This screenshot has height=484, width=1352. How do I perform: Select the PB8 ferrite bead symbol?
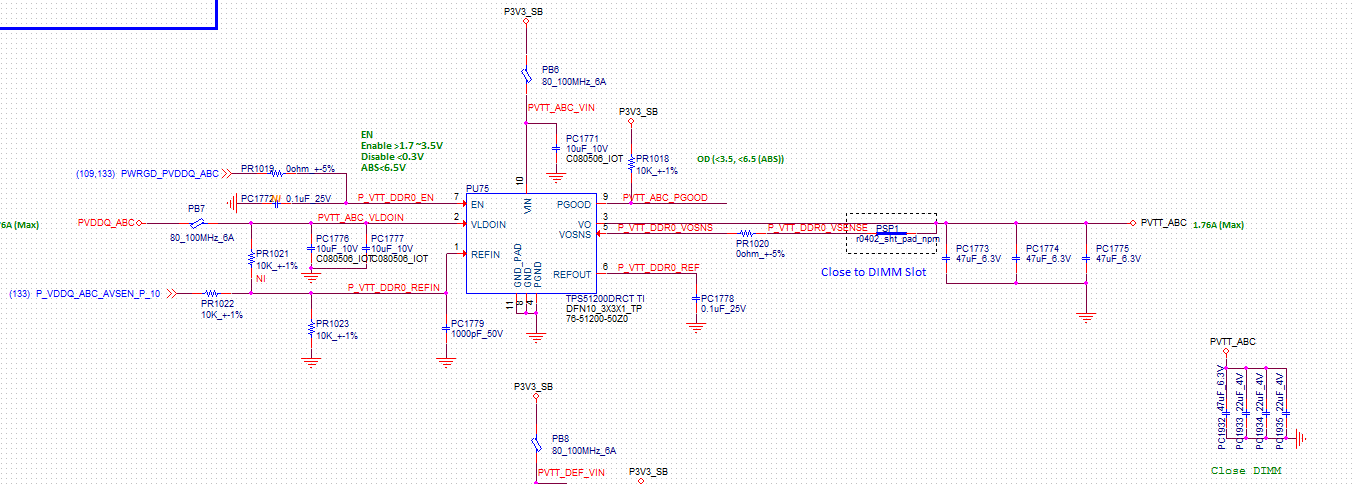pos(536,443)
